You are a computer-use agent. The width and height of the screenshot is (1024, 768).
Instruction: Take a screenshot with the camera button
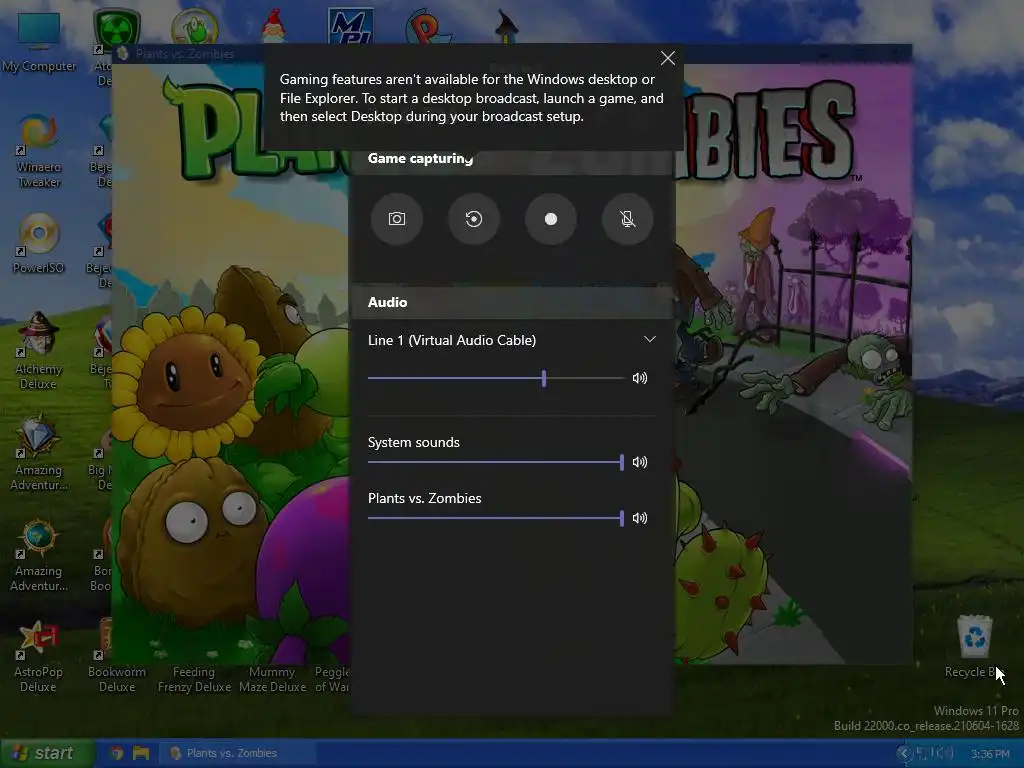coord(396,219)
